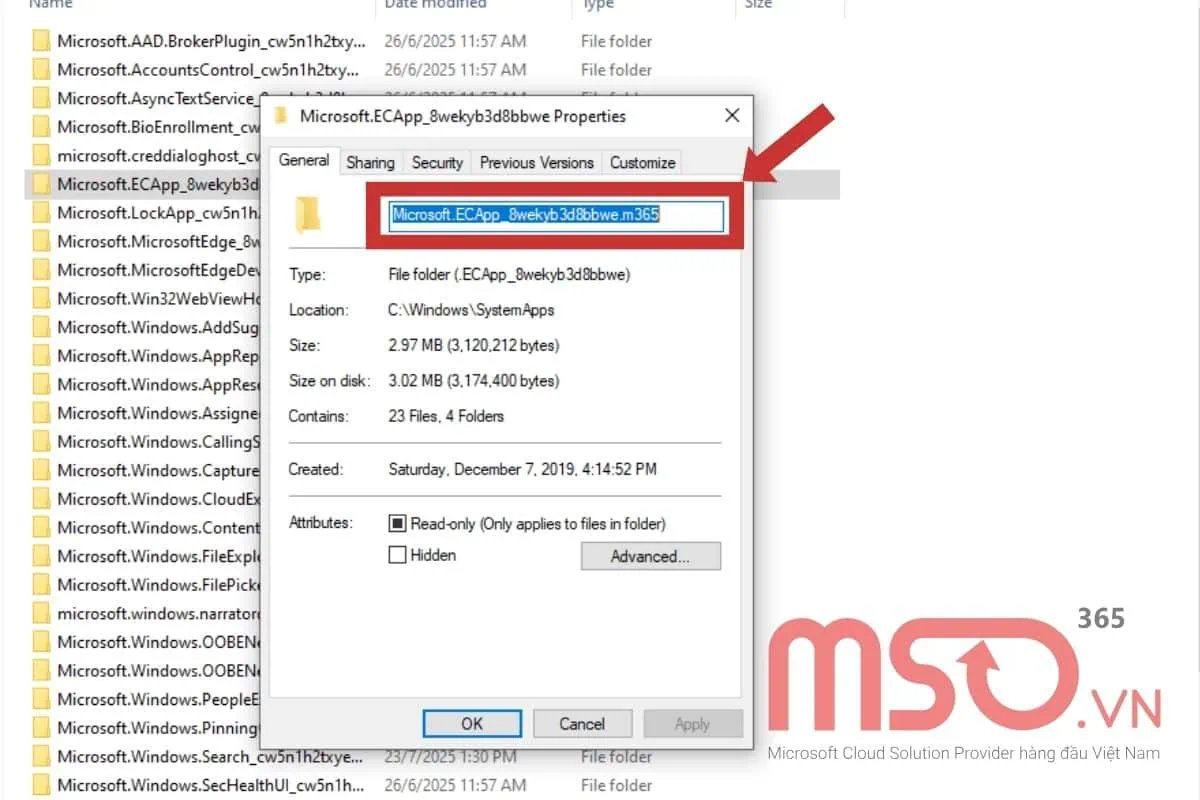Screen dimensions: 1200x800
Task: Confirm changes with the OK button
Action: (472, 723)
